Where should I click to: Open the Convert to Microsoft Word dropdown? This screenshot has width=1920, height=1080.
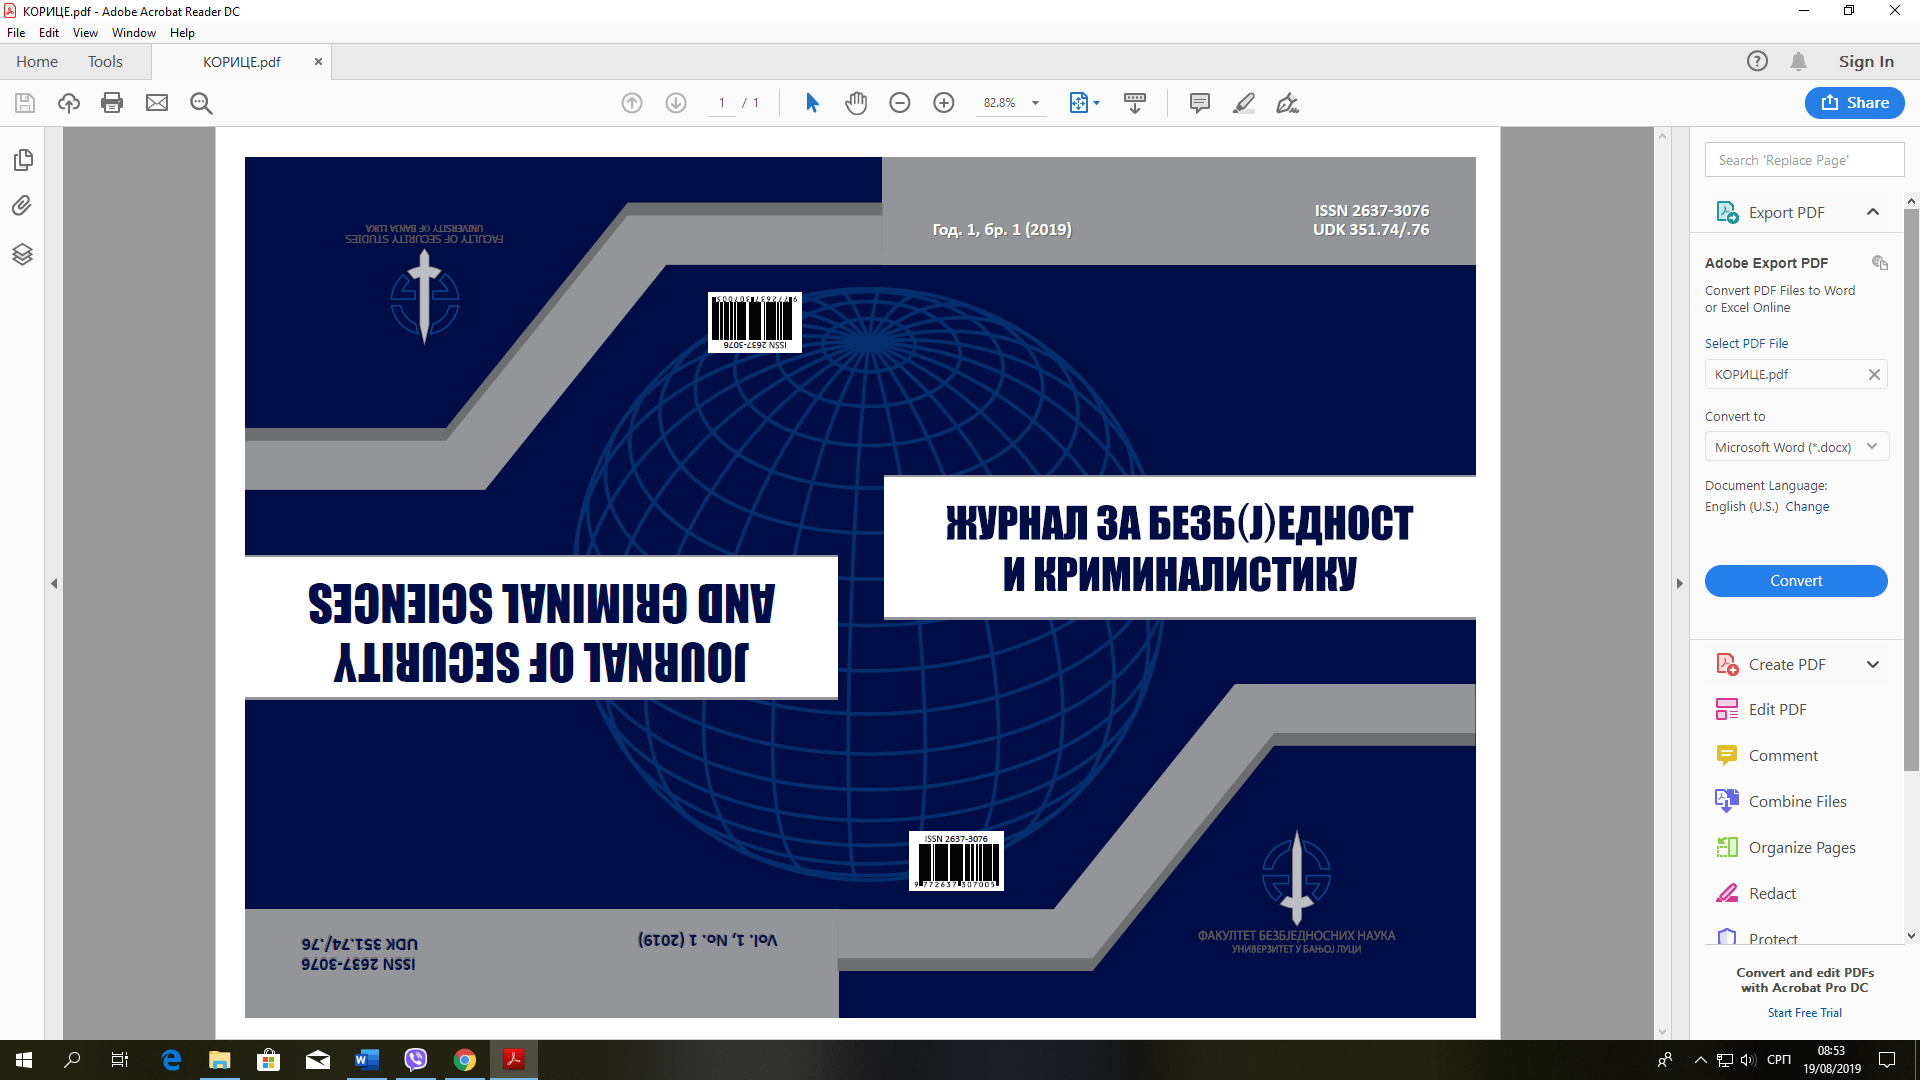click(x=1796, y=447)
